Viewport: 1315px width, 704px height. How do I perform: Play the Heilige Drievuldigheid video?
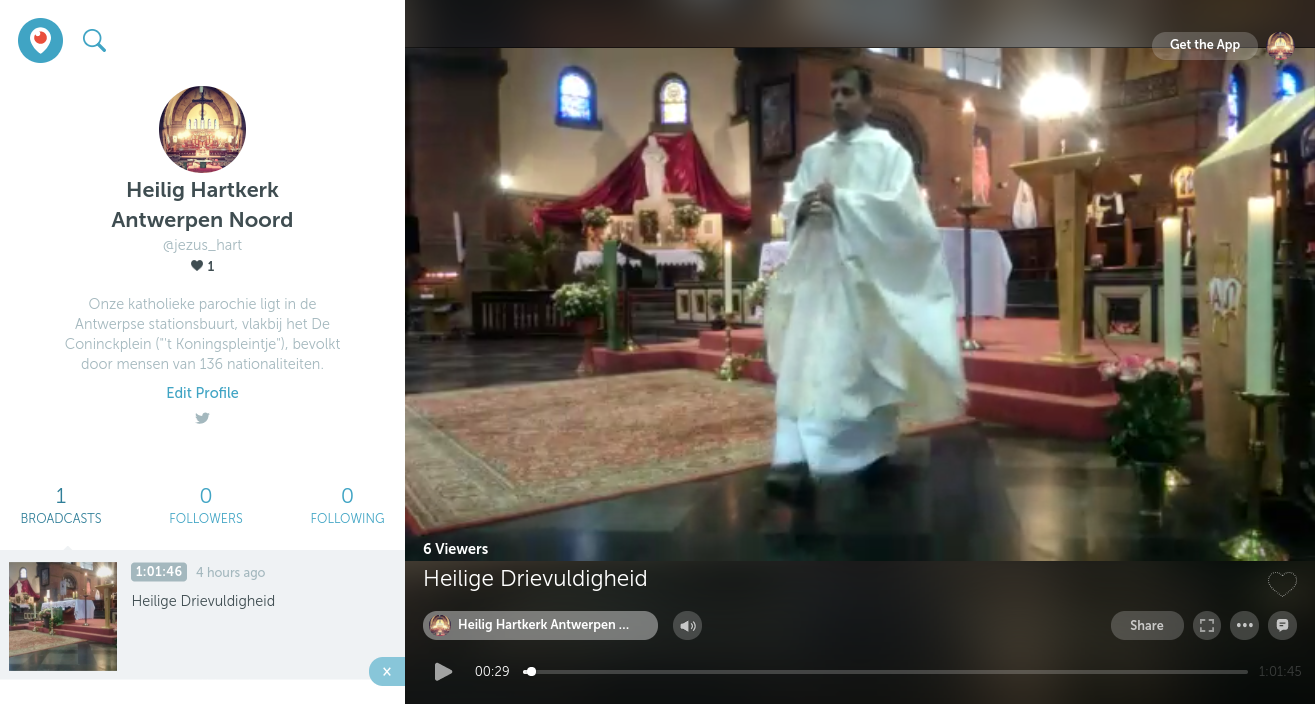444,672
